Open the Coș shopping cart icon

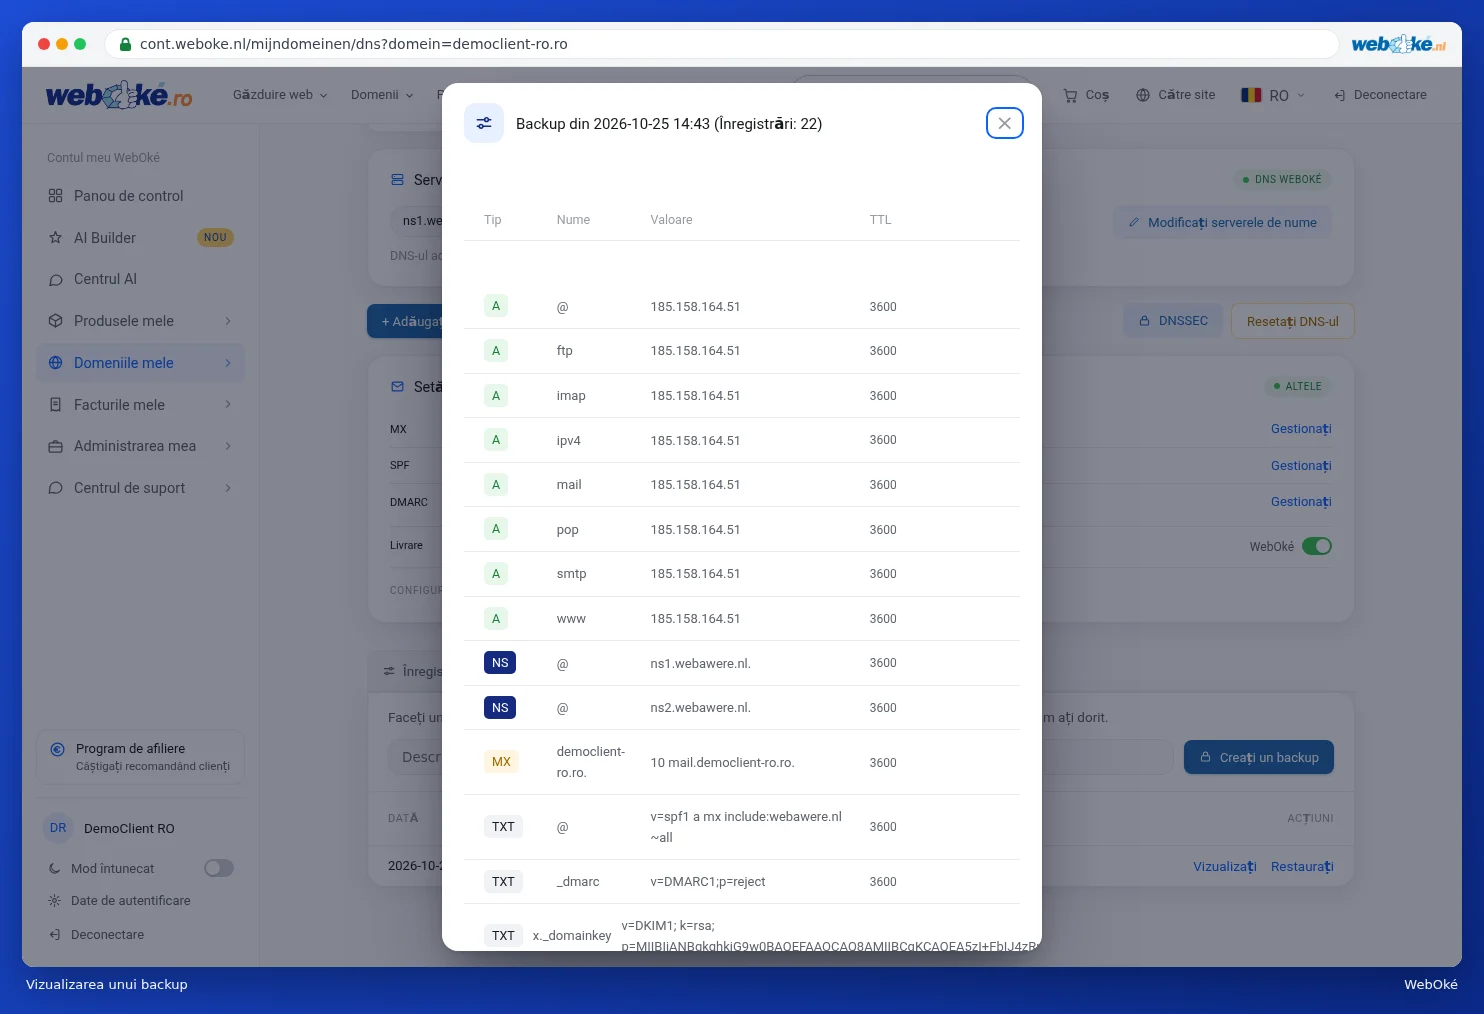click(1070, 95)
